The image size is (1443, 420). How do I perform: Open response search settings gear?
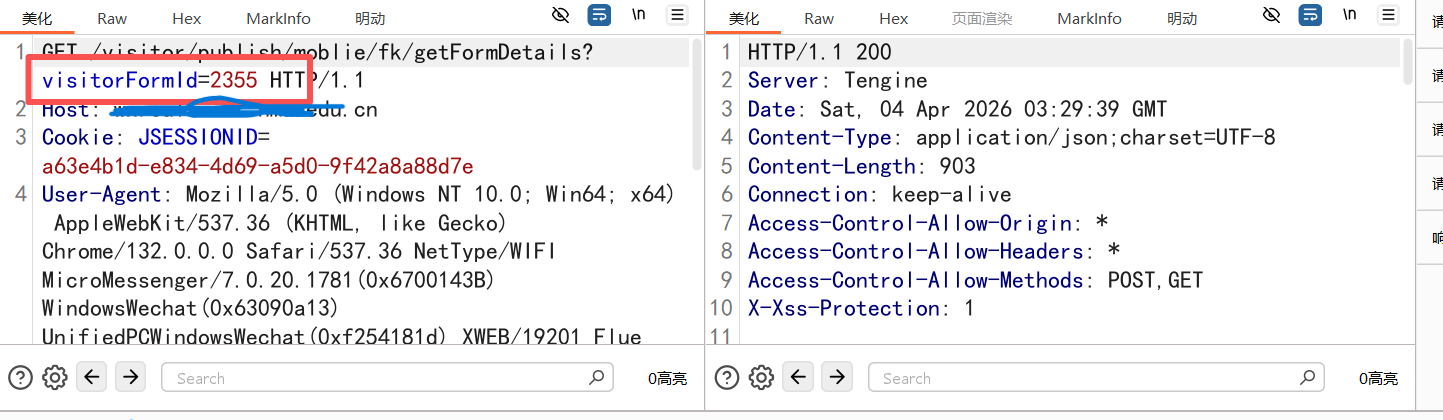[761, 377]
